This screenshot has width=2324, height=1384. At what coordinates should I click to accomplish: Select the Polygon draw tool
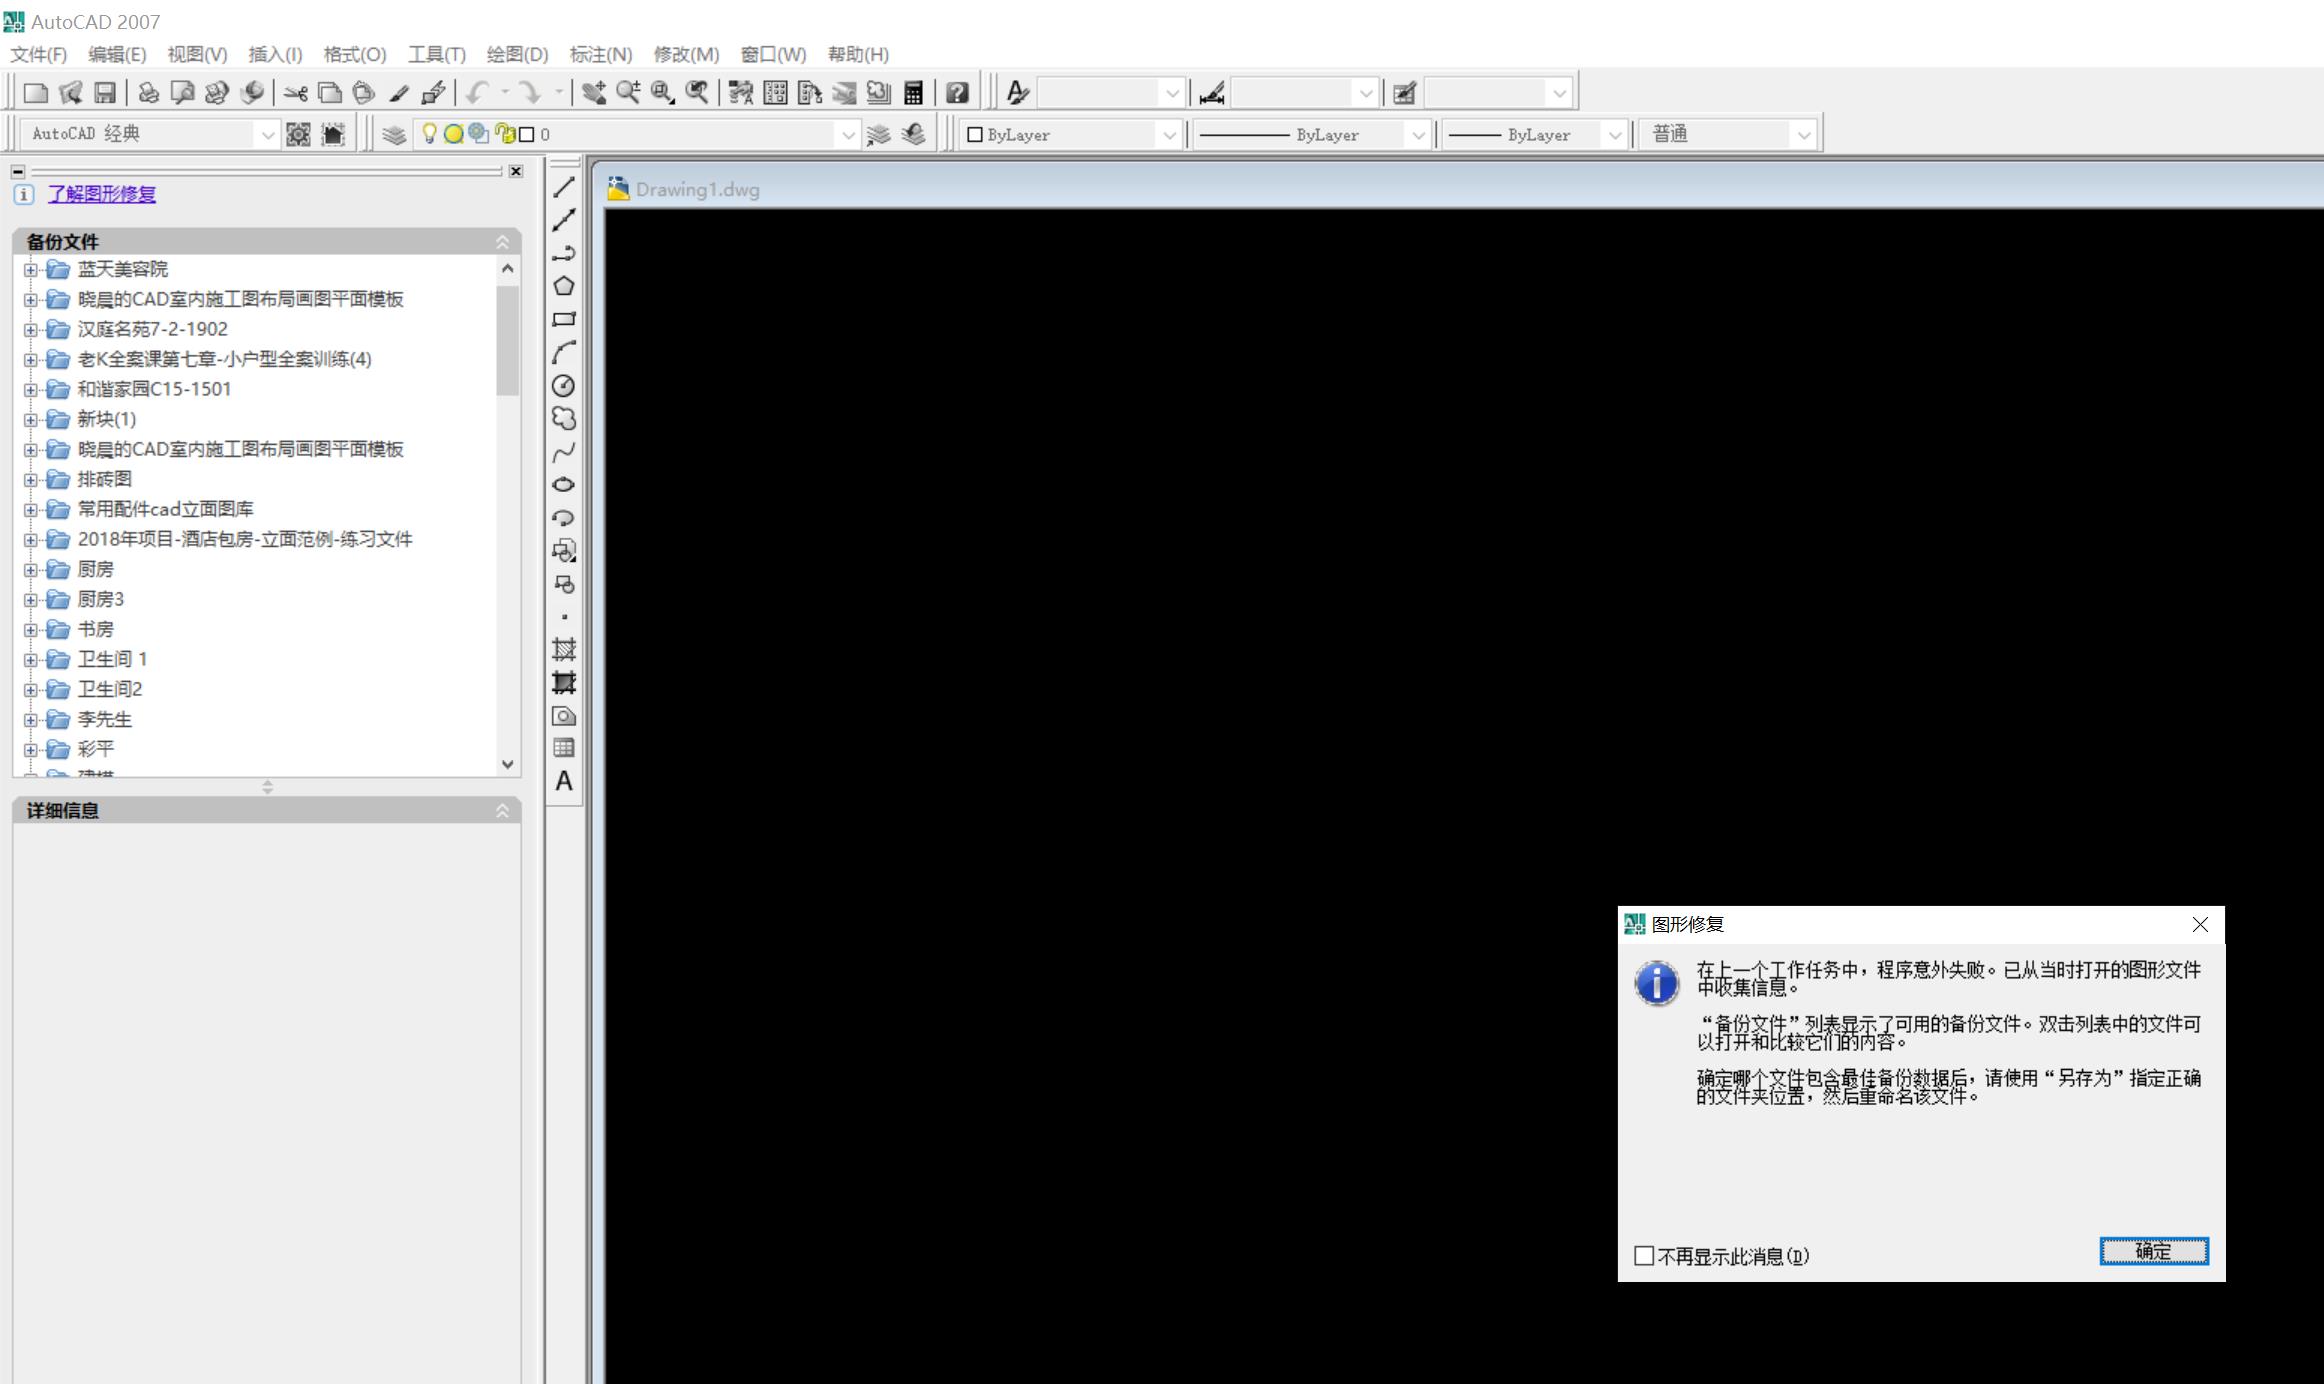pyautogui.click(x=564, y=286)
